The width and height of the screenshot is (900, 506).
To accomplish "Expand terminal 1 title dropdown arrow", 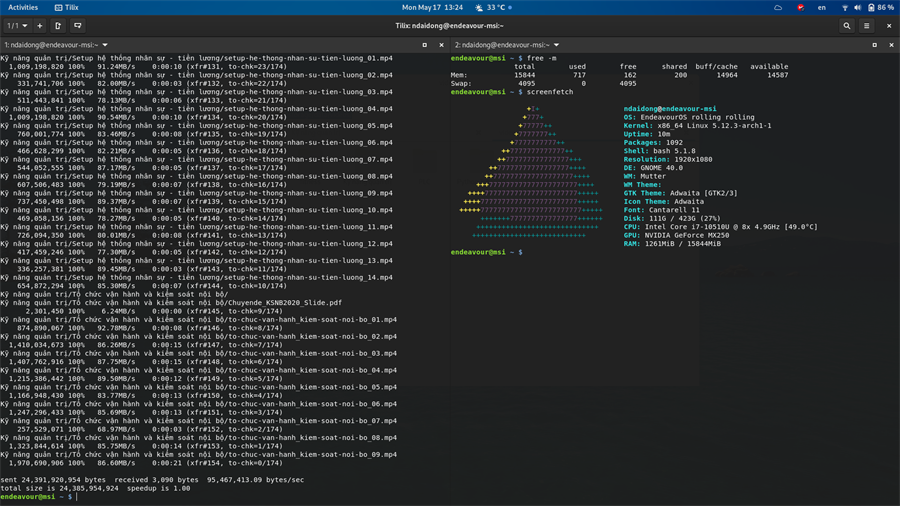I will [105, 45].
